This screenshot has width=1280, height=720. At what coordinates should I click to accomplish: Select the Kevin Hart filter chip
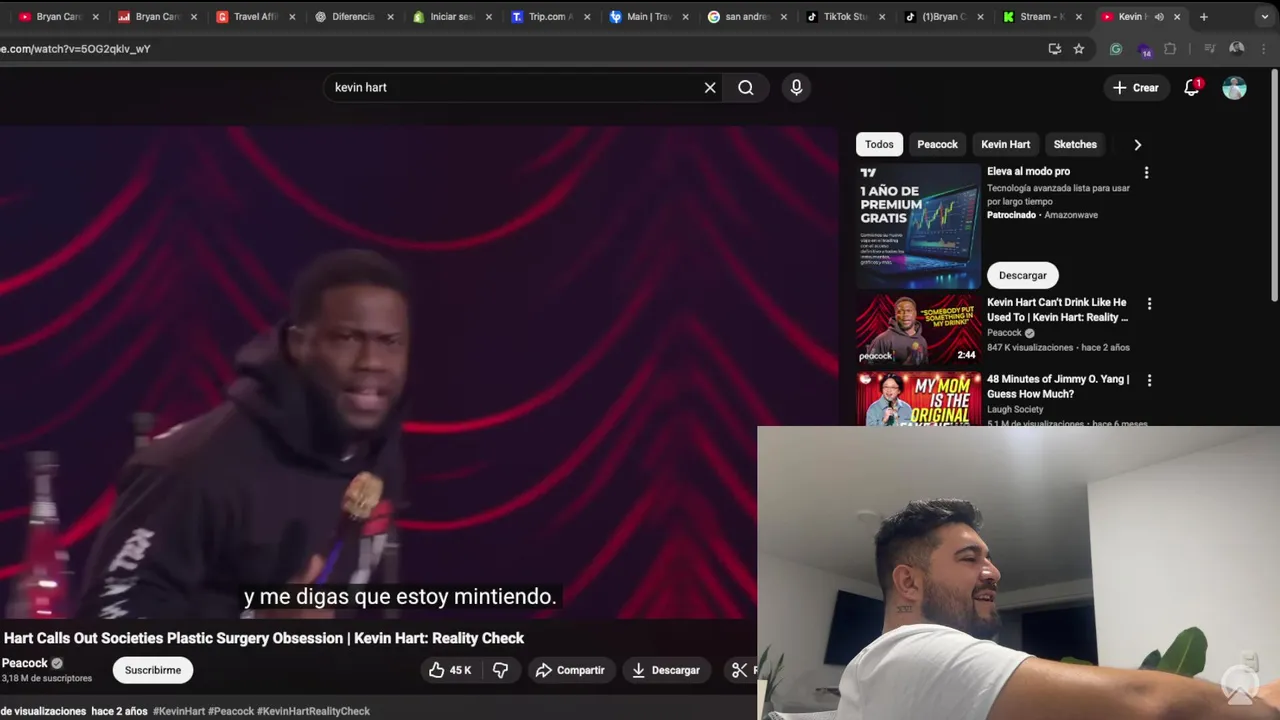tap(1005, 144)
